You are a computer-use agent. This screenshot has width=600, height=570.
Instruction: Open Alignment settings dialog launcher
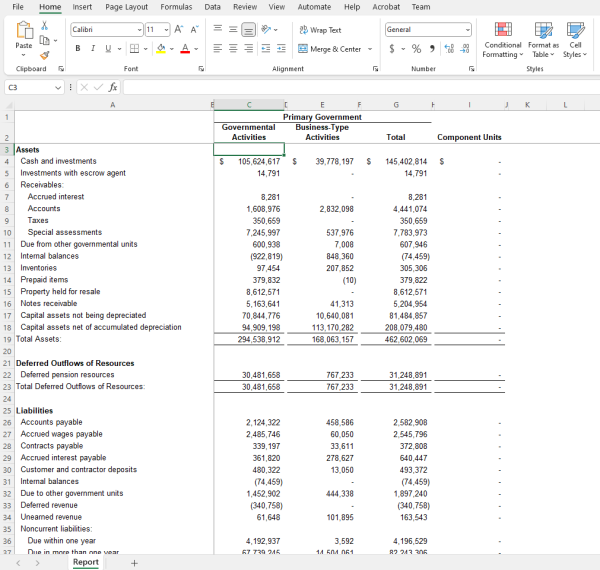375,69
